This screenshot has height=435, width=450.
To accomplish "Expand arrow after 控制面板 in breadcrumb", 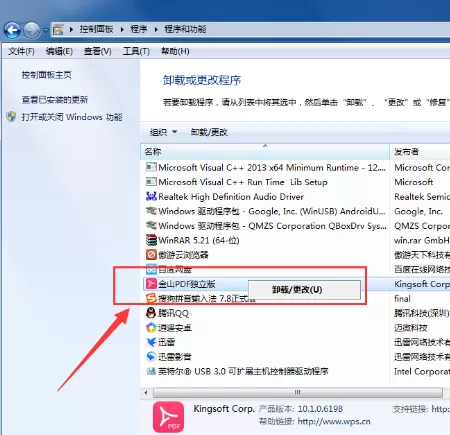I will (122, 30).
